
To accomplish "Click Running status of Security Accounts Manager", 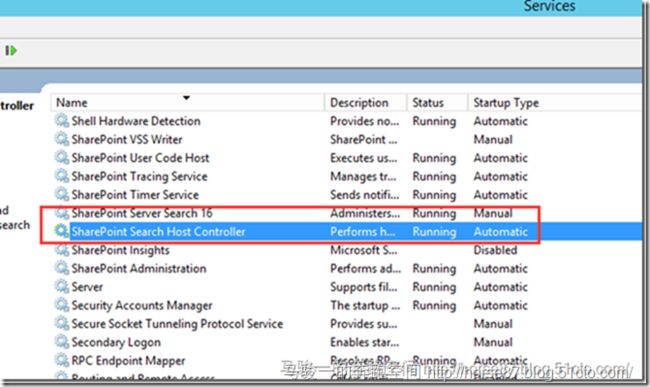I will [434, 305].
